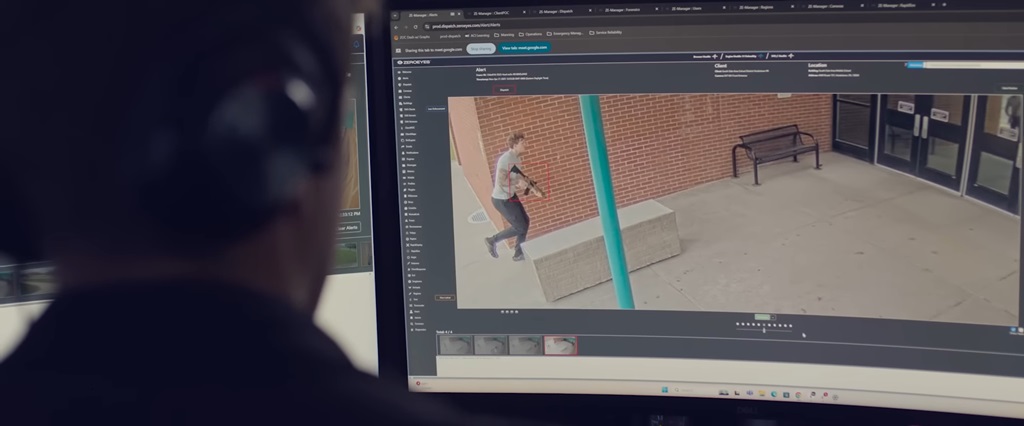The height and width of the screenshot is (426, 1024).
Task: Select the fourth red-highlighted alert thumbnail
Action: tap(560, 345)
